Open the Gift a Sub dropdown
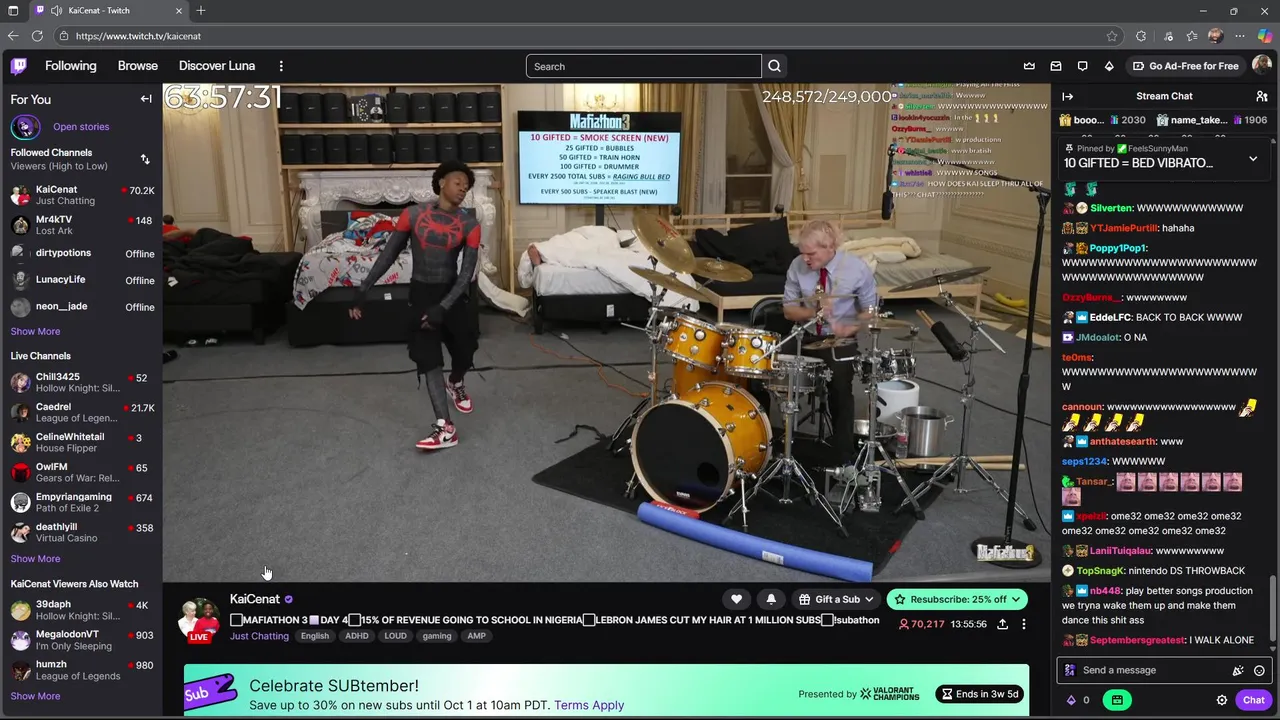This screenshot has height=720, width=1280. 836,599
